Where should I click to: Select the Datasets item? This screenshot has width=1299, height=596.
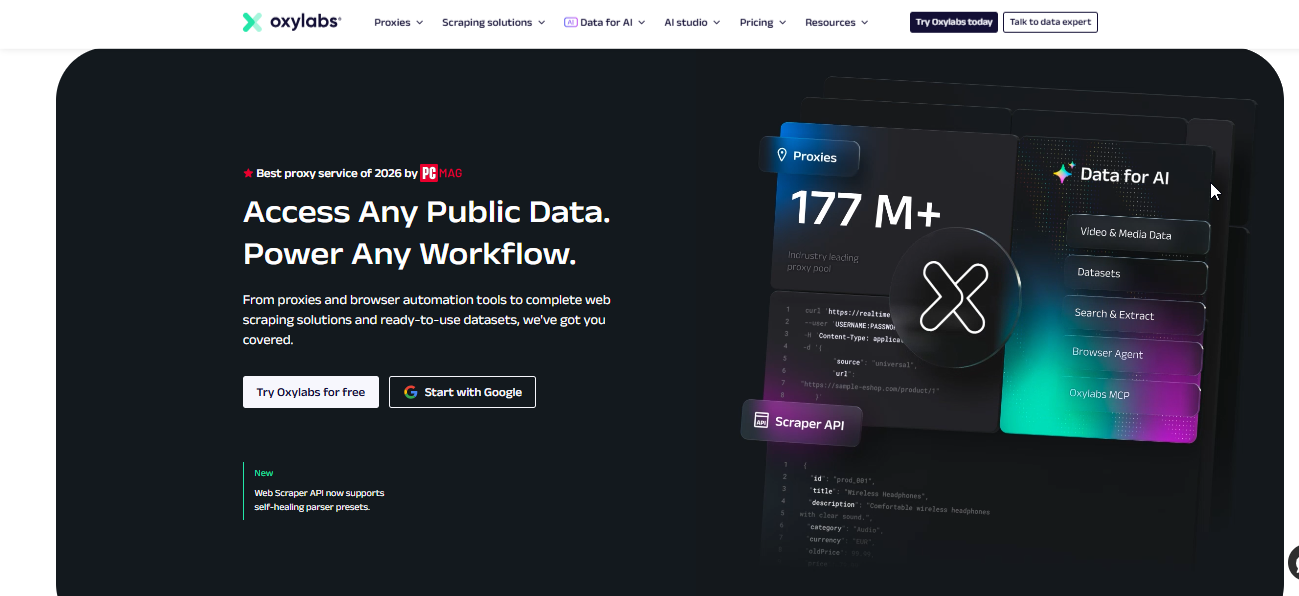[1136, 273]
